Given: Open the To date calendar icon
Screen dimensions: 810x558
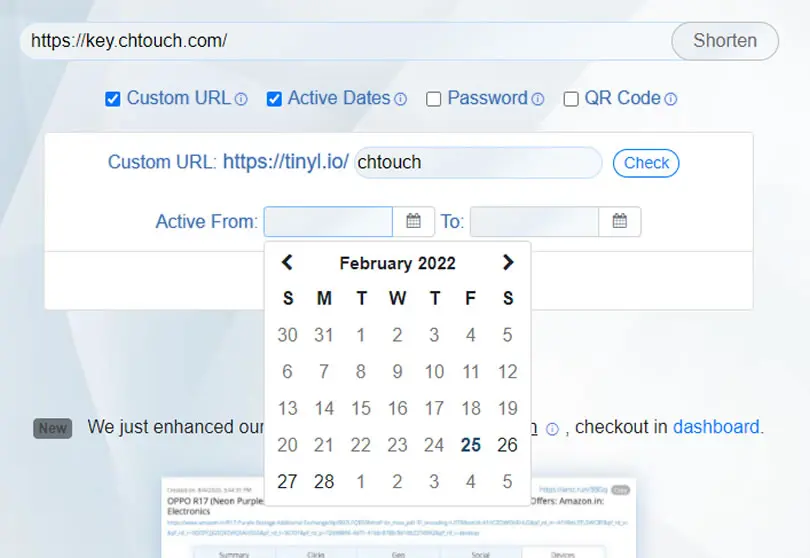Looking at the screenshot, I should (x=619, y=222).
